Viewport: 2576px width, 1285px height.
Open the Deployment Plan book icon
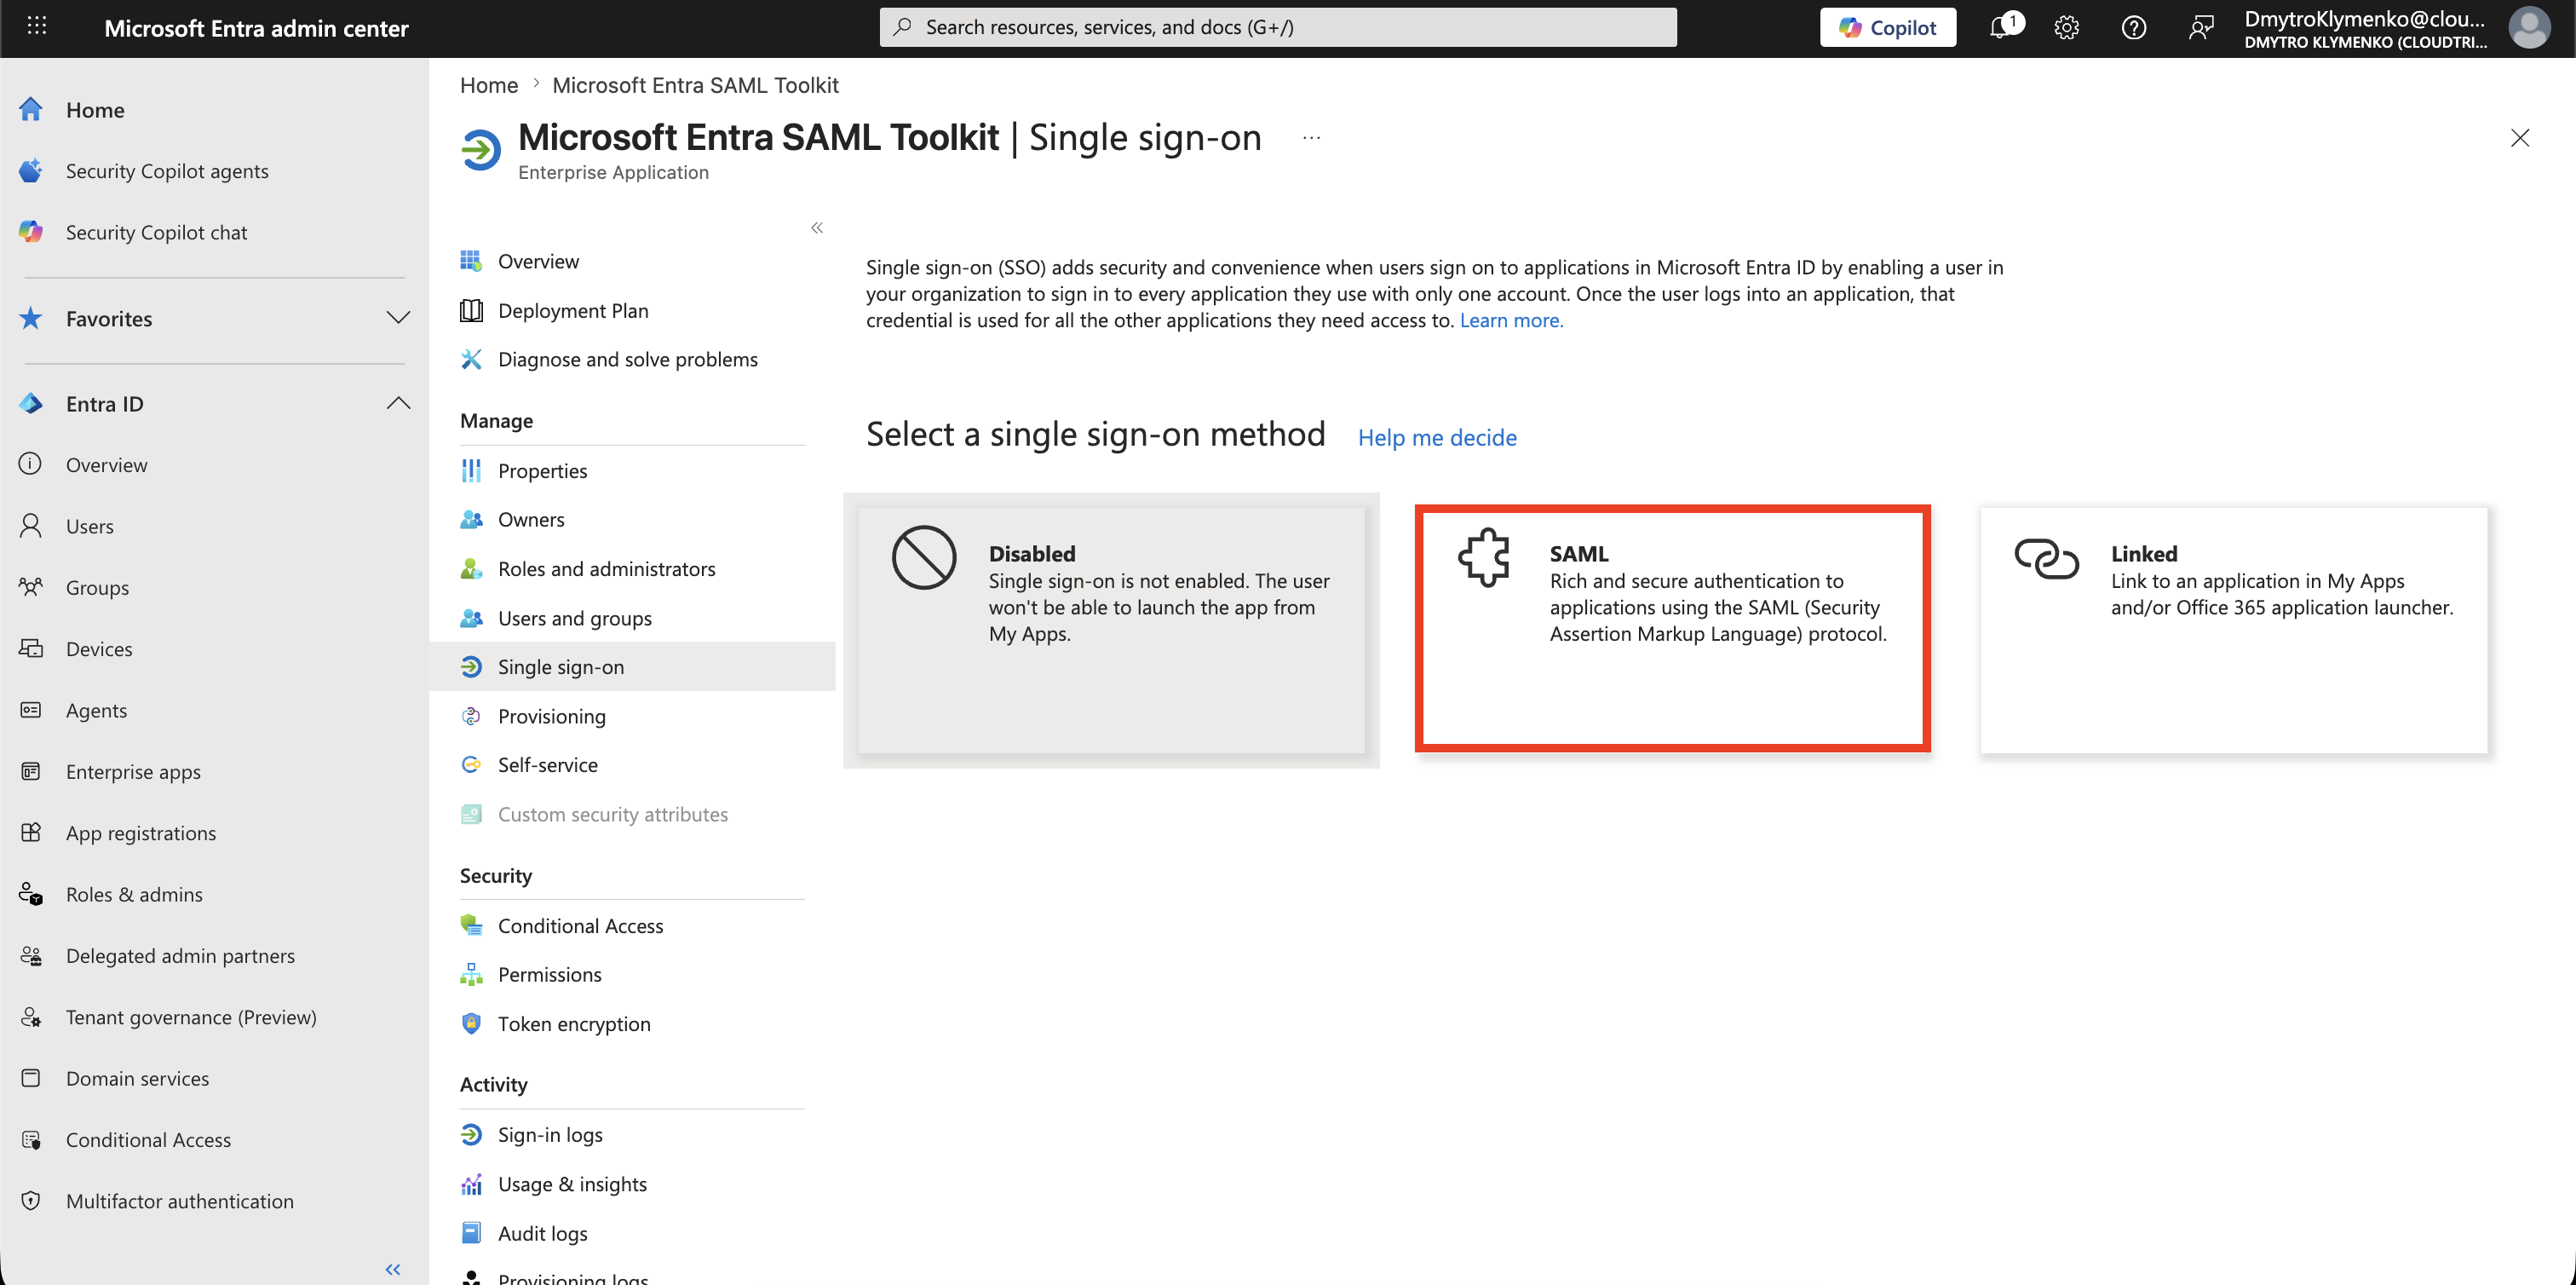pos(471,310)
